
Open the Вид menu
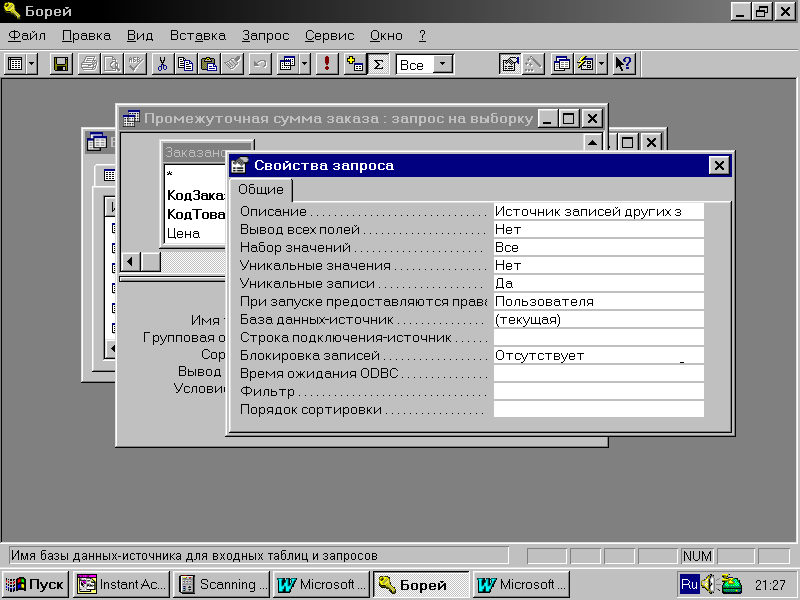pyautogui.click(x=140, y=36)
